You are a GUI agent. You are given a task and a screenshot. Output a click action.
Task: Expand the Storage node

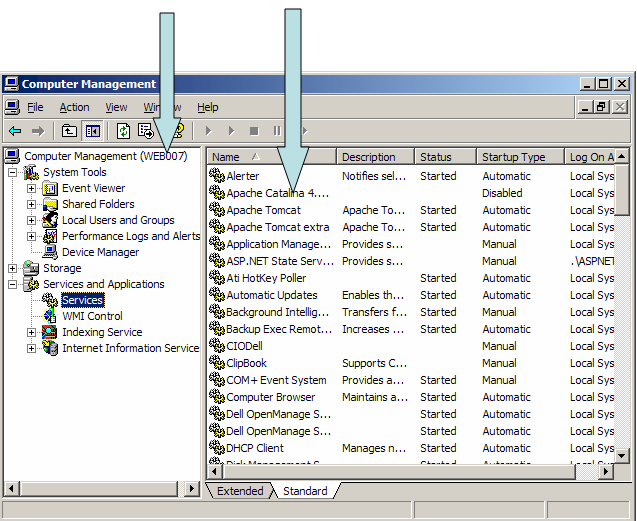click(13, 268)
